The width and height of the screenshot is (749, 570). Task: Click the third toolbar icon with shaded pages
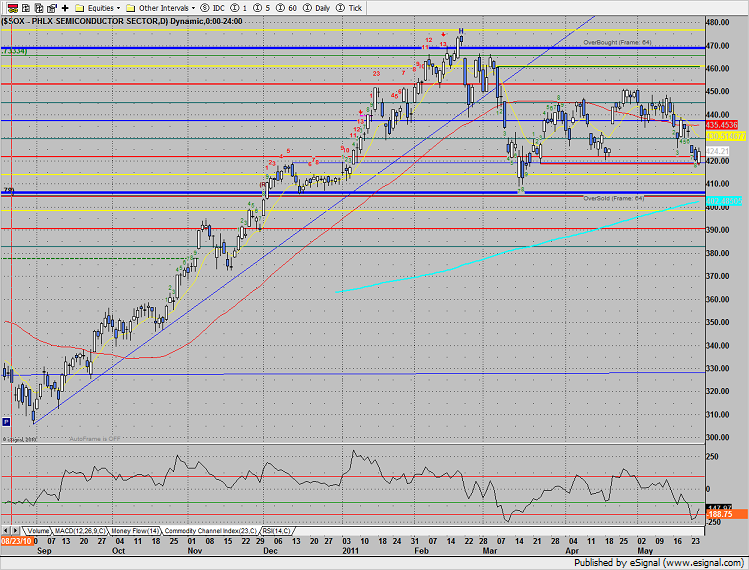(x=39, y=8)
